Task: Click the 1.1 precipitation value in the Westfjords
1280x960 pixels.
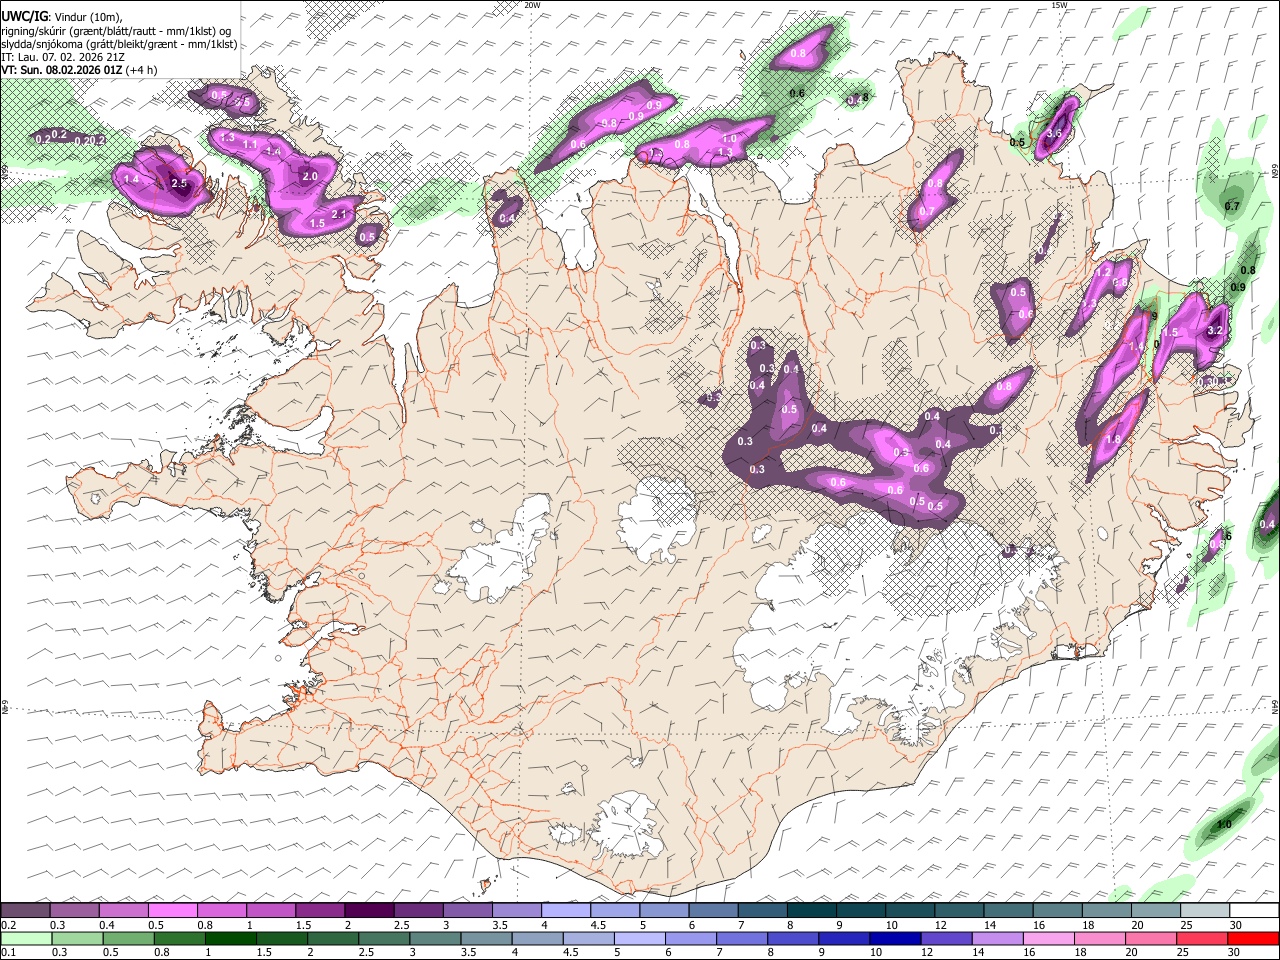Action: [250, 145]
